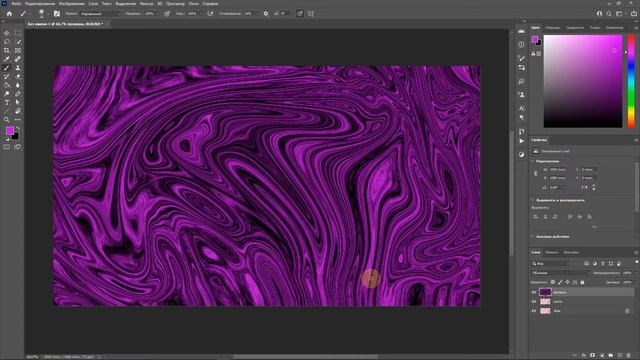640x360 pixels.
Task: Open the Filter menu
Action: tap(147, 4)
